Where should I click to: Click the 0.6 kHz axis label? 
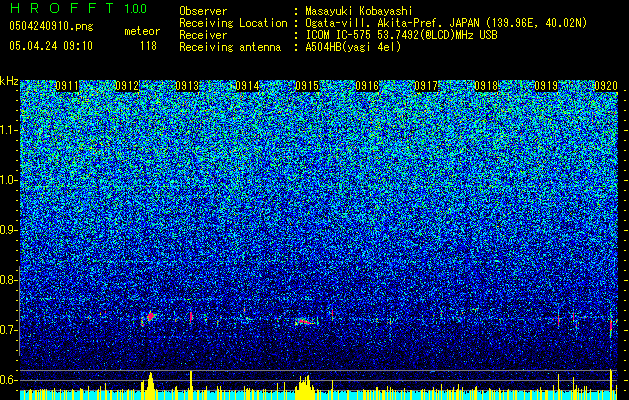tap(9, 380)
